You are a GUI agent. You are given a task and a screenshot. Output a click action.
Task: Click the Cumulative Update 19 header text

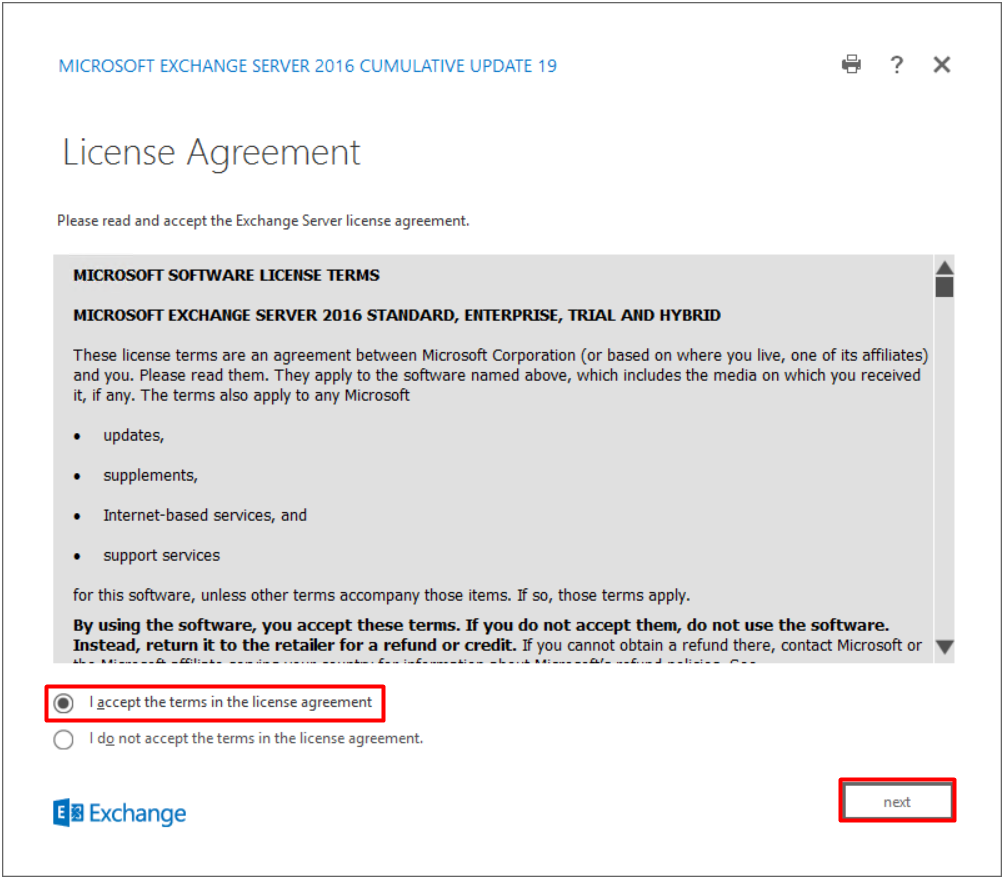click(307, 66)
